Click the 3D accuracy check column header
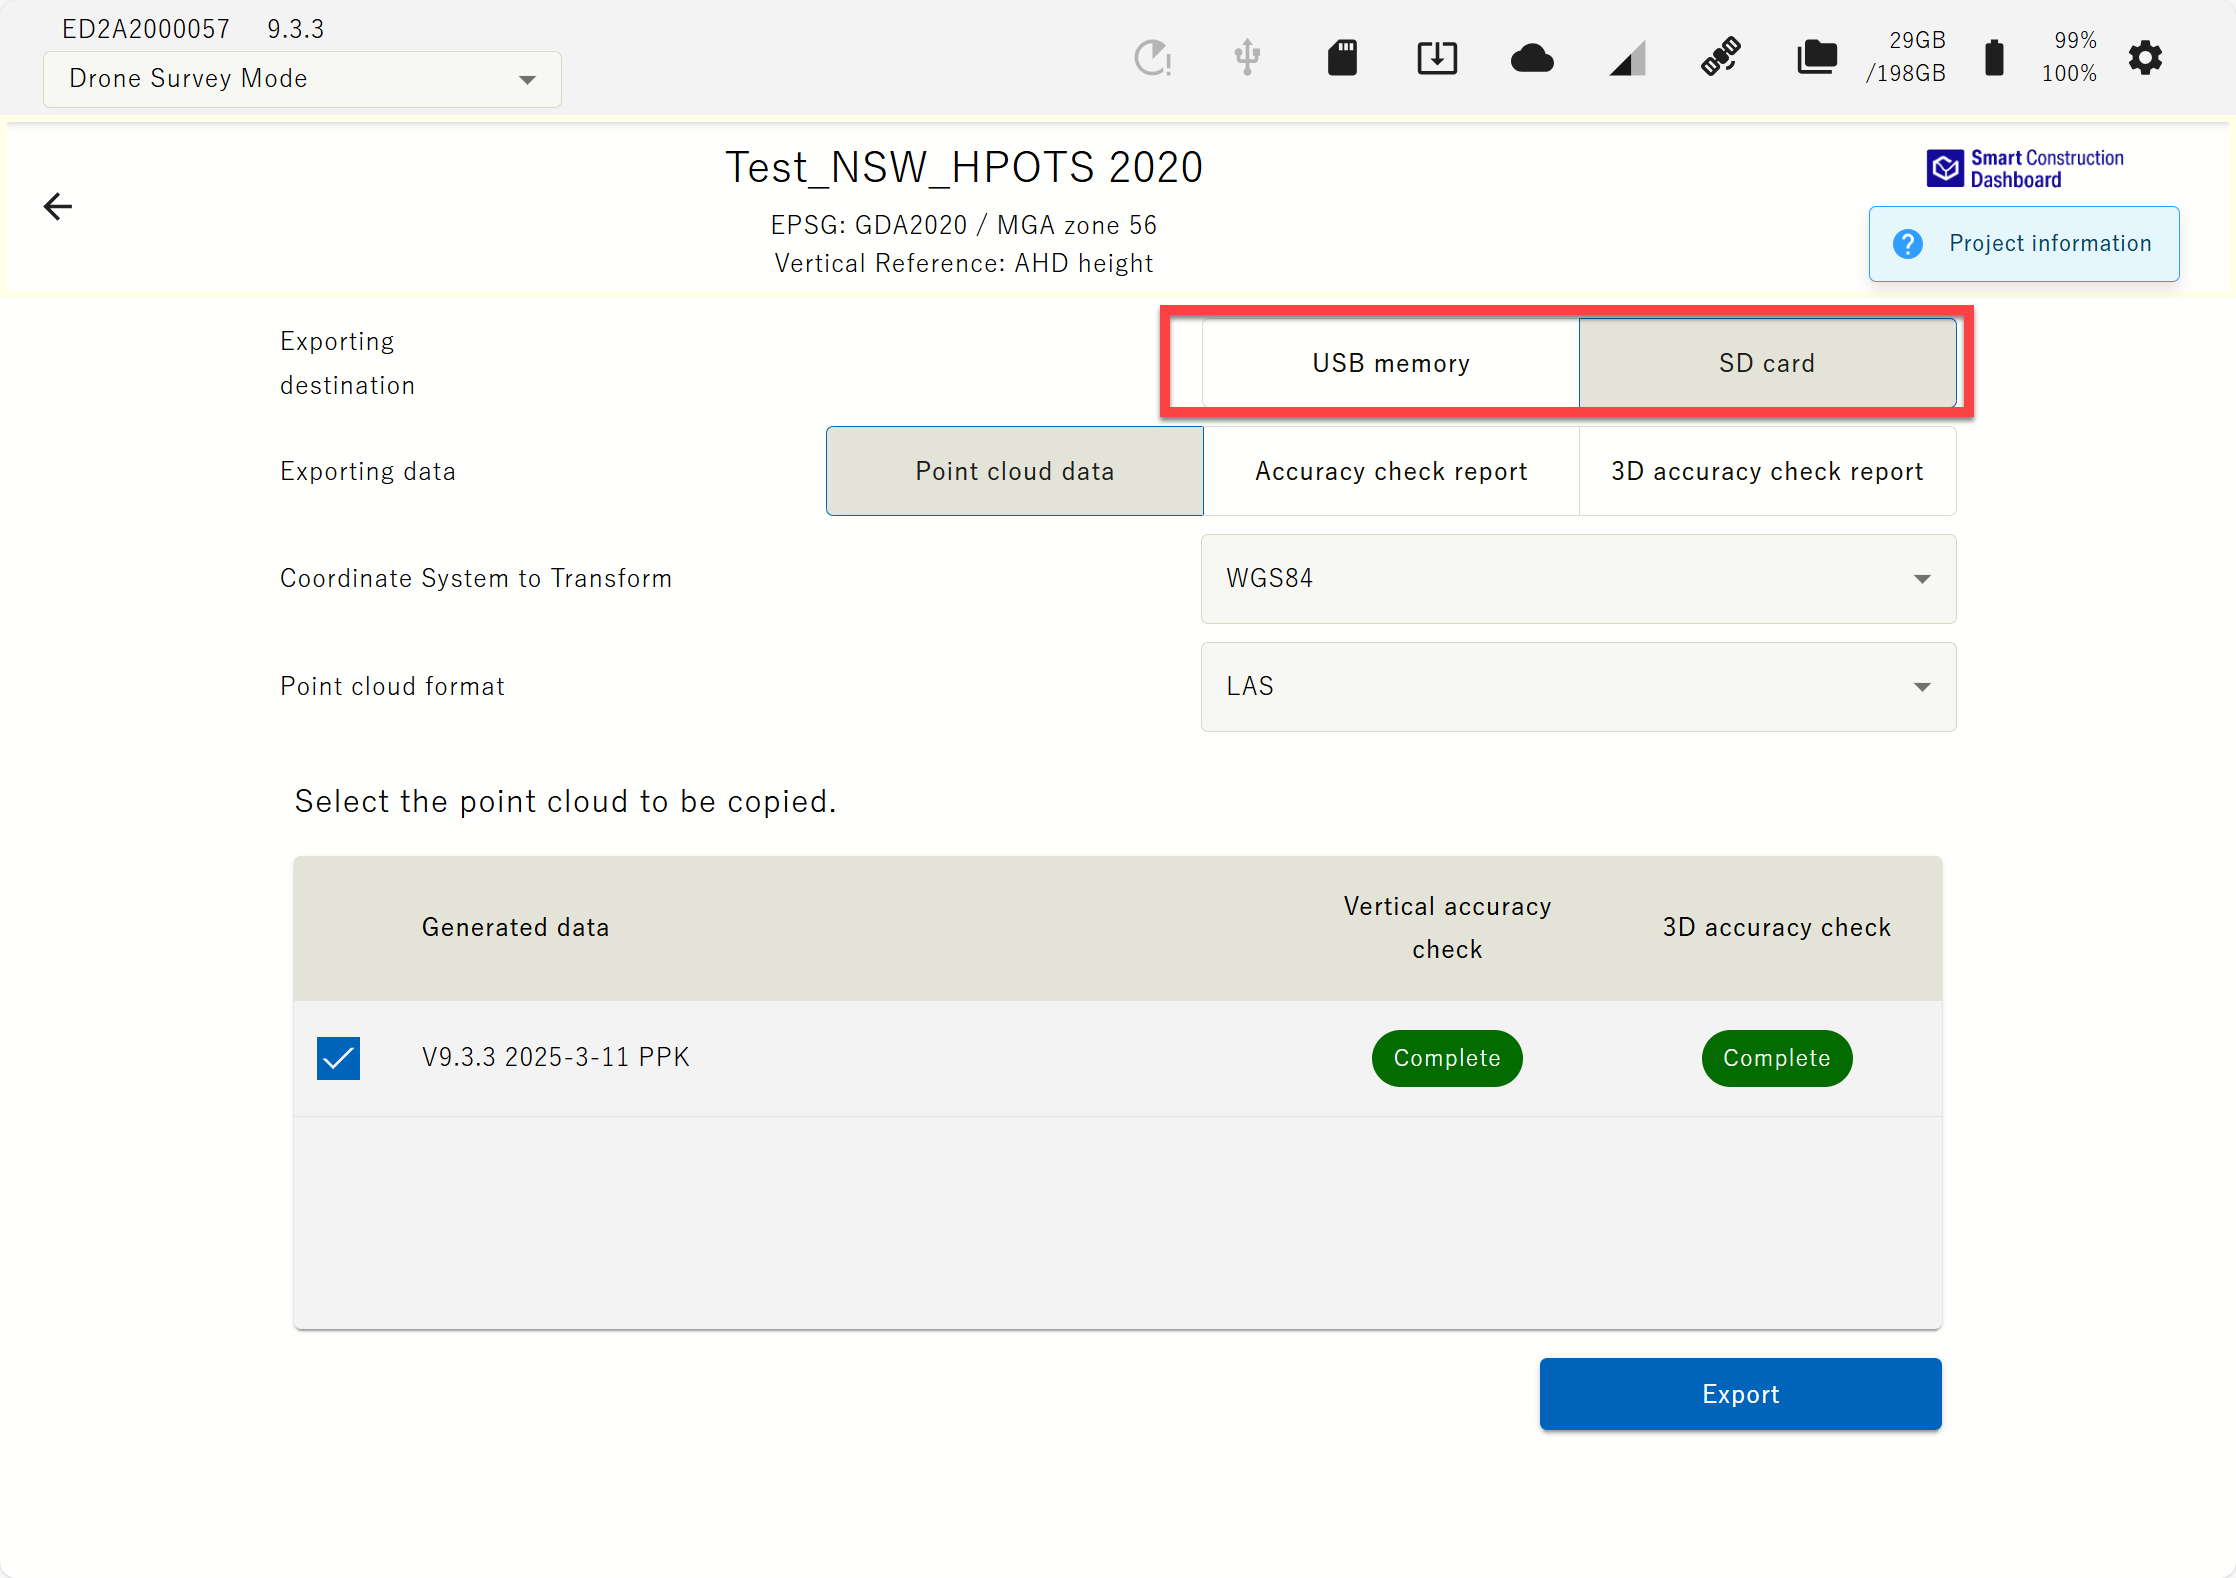 [x=1776, y=927]
